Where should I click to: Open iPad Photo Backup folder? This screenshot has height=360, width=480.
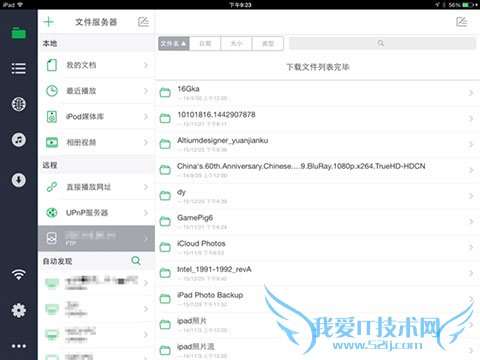click(x=317, y=299)
